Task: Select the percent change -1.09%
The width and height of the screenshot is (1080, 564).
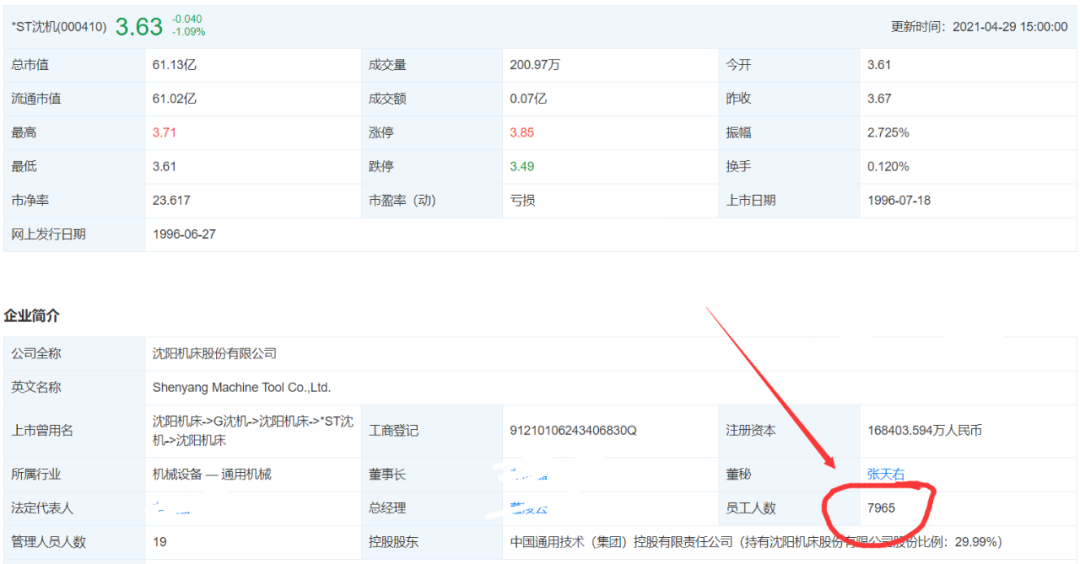Action: click(x=188, y=32)
